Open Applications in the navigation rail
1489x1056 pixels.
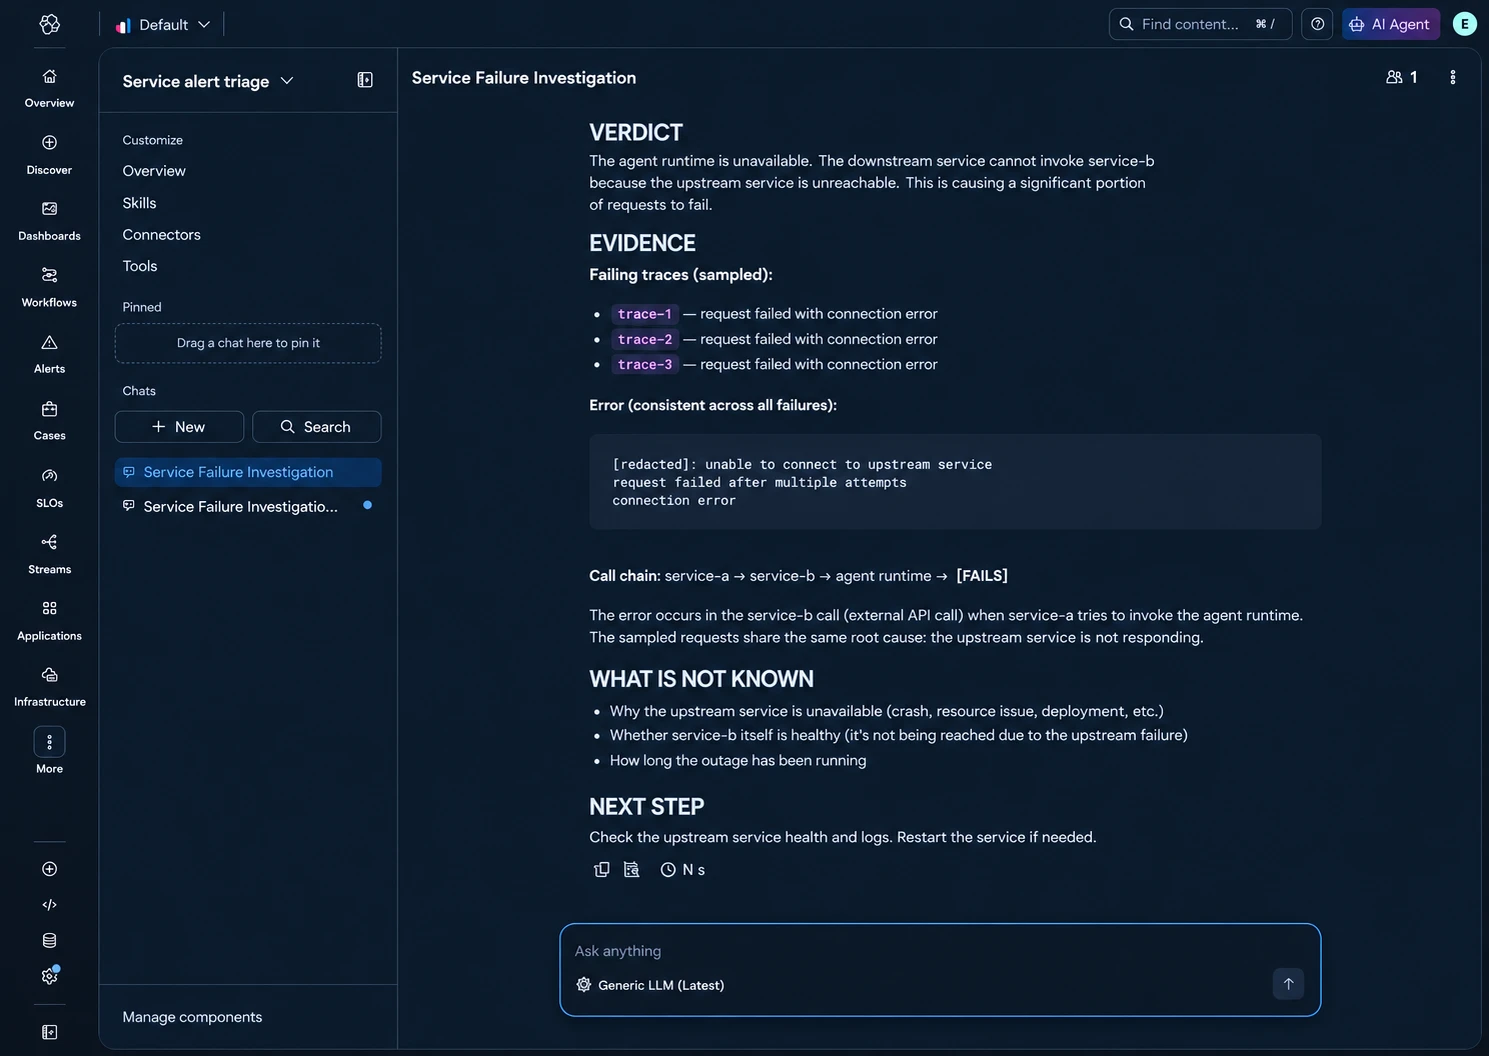pyautogui.click(x=49, y=621)
